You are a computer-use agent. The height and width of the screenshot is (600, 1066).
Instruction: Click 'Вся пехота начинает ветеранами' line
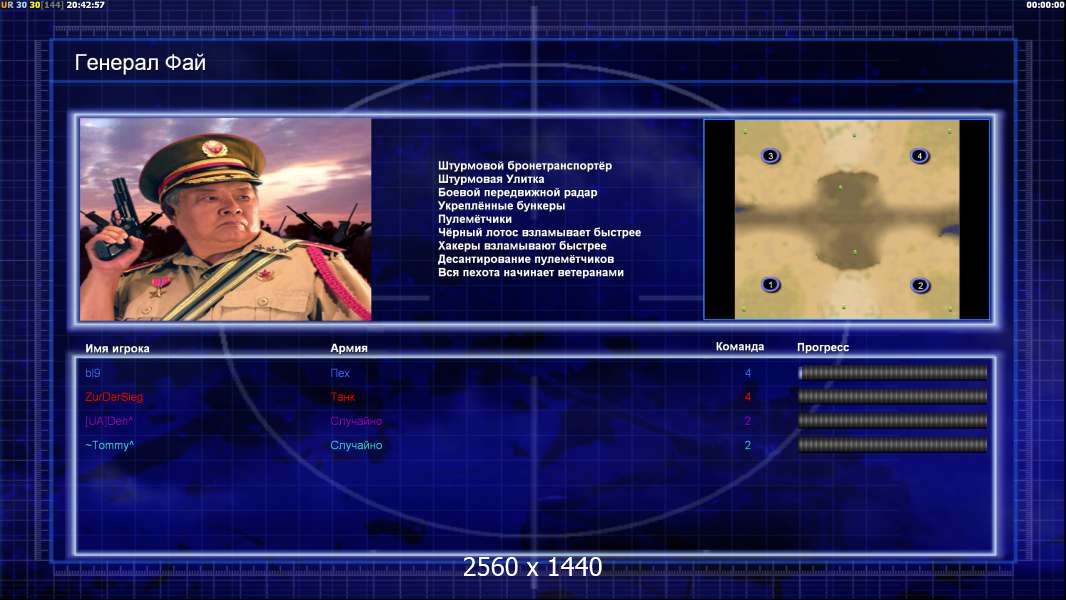coord(531,272)
